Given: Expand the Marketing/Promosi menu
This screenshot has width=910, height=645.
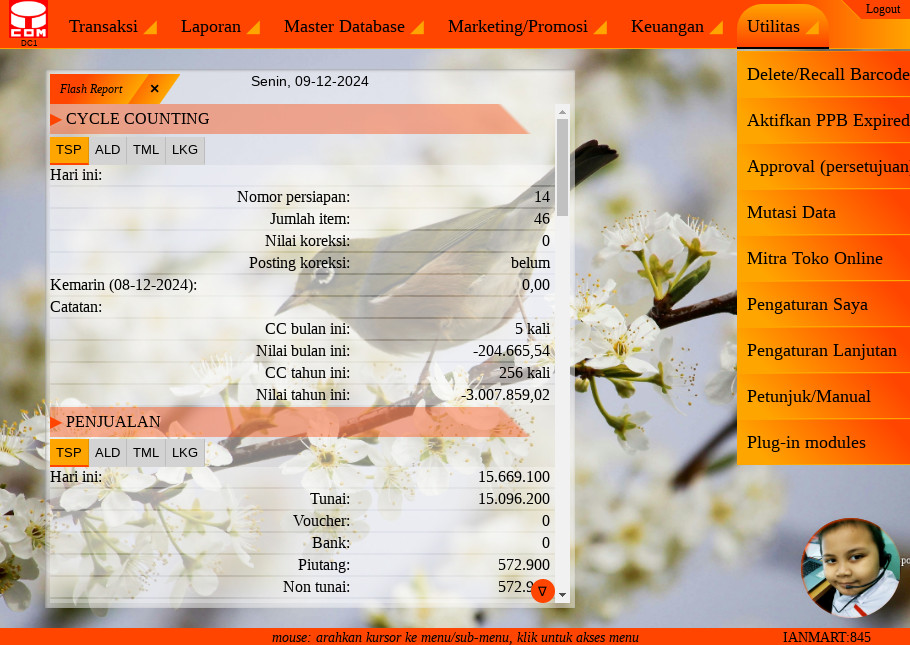Looking at the screenshot, I should tap(526, 27).
